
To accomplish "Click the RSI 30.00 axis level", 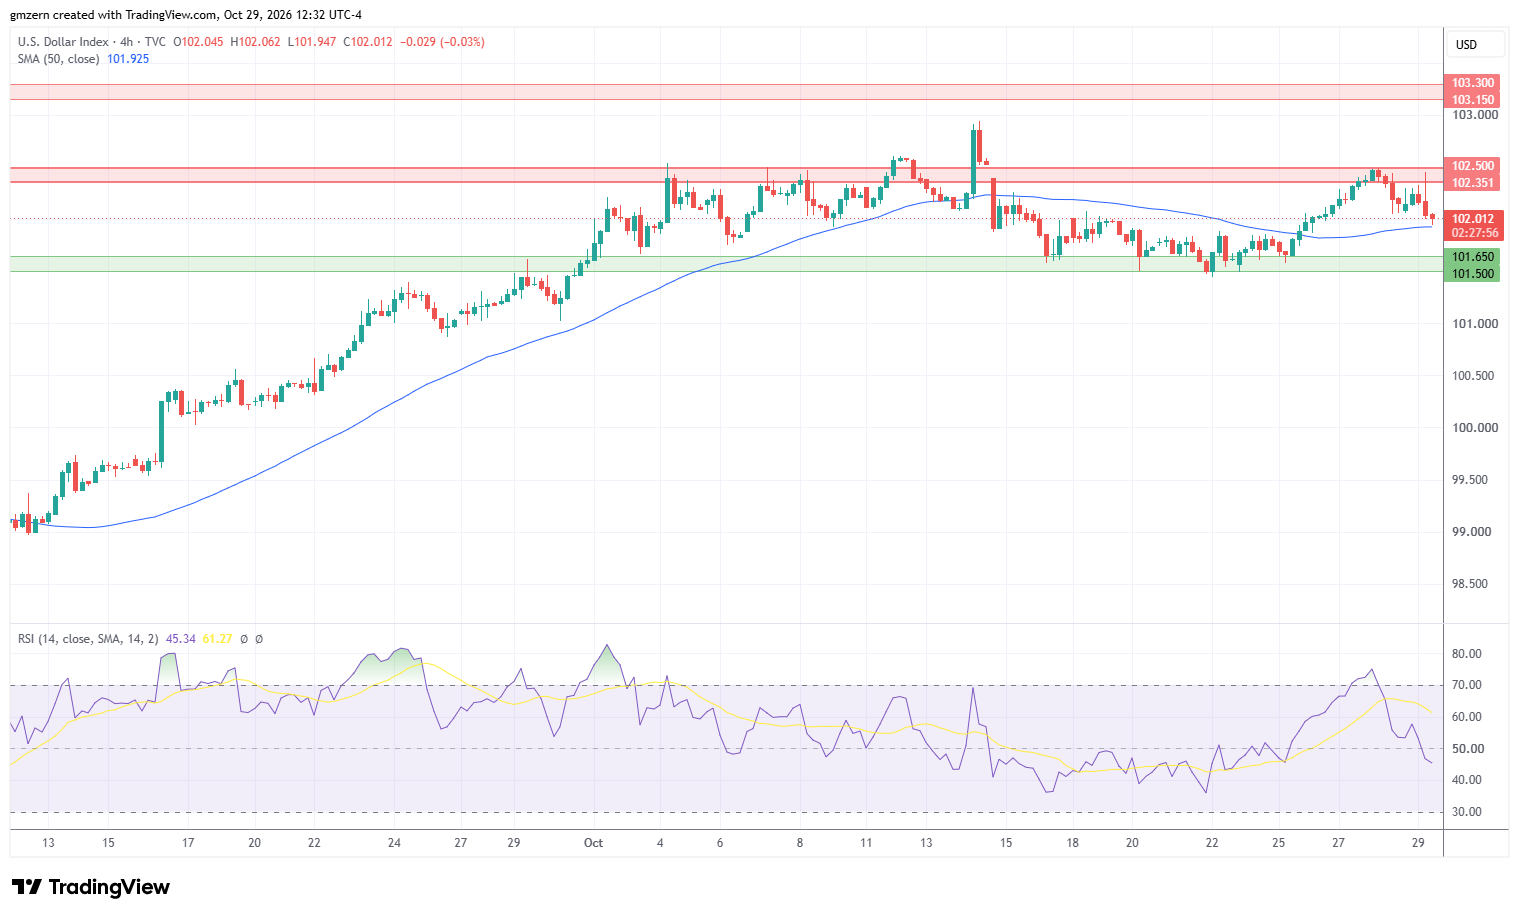I will [1467, 812].
